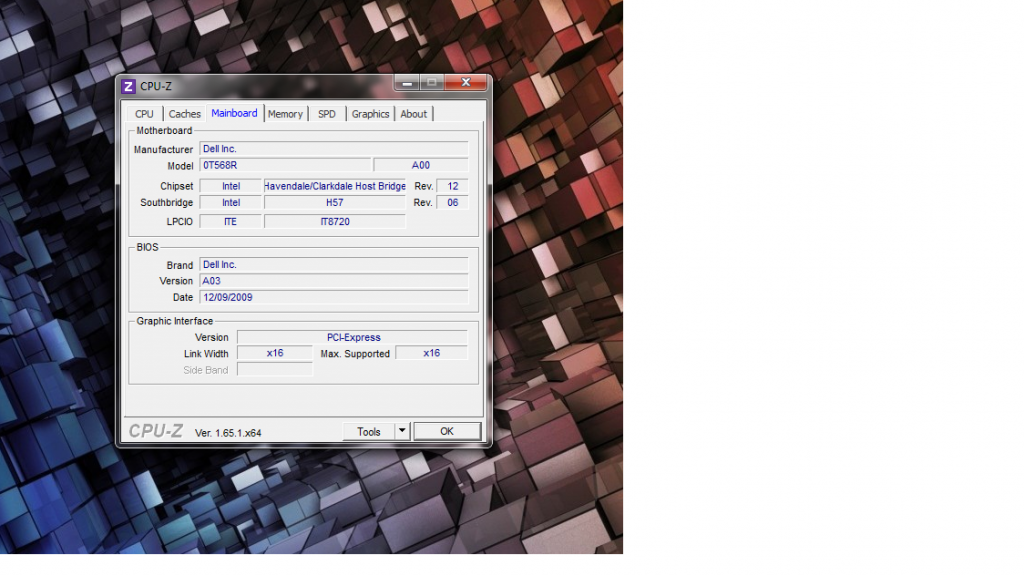The width and height of the screenshot is (1024, 575).
Task: Click the Chipset Rev. value 12
Action: [453, 186]
